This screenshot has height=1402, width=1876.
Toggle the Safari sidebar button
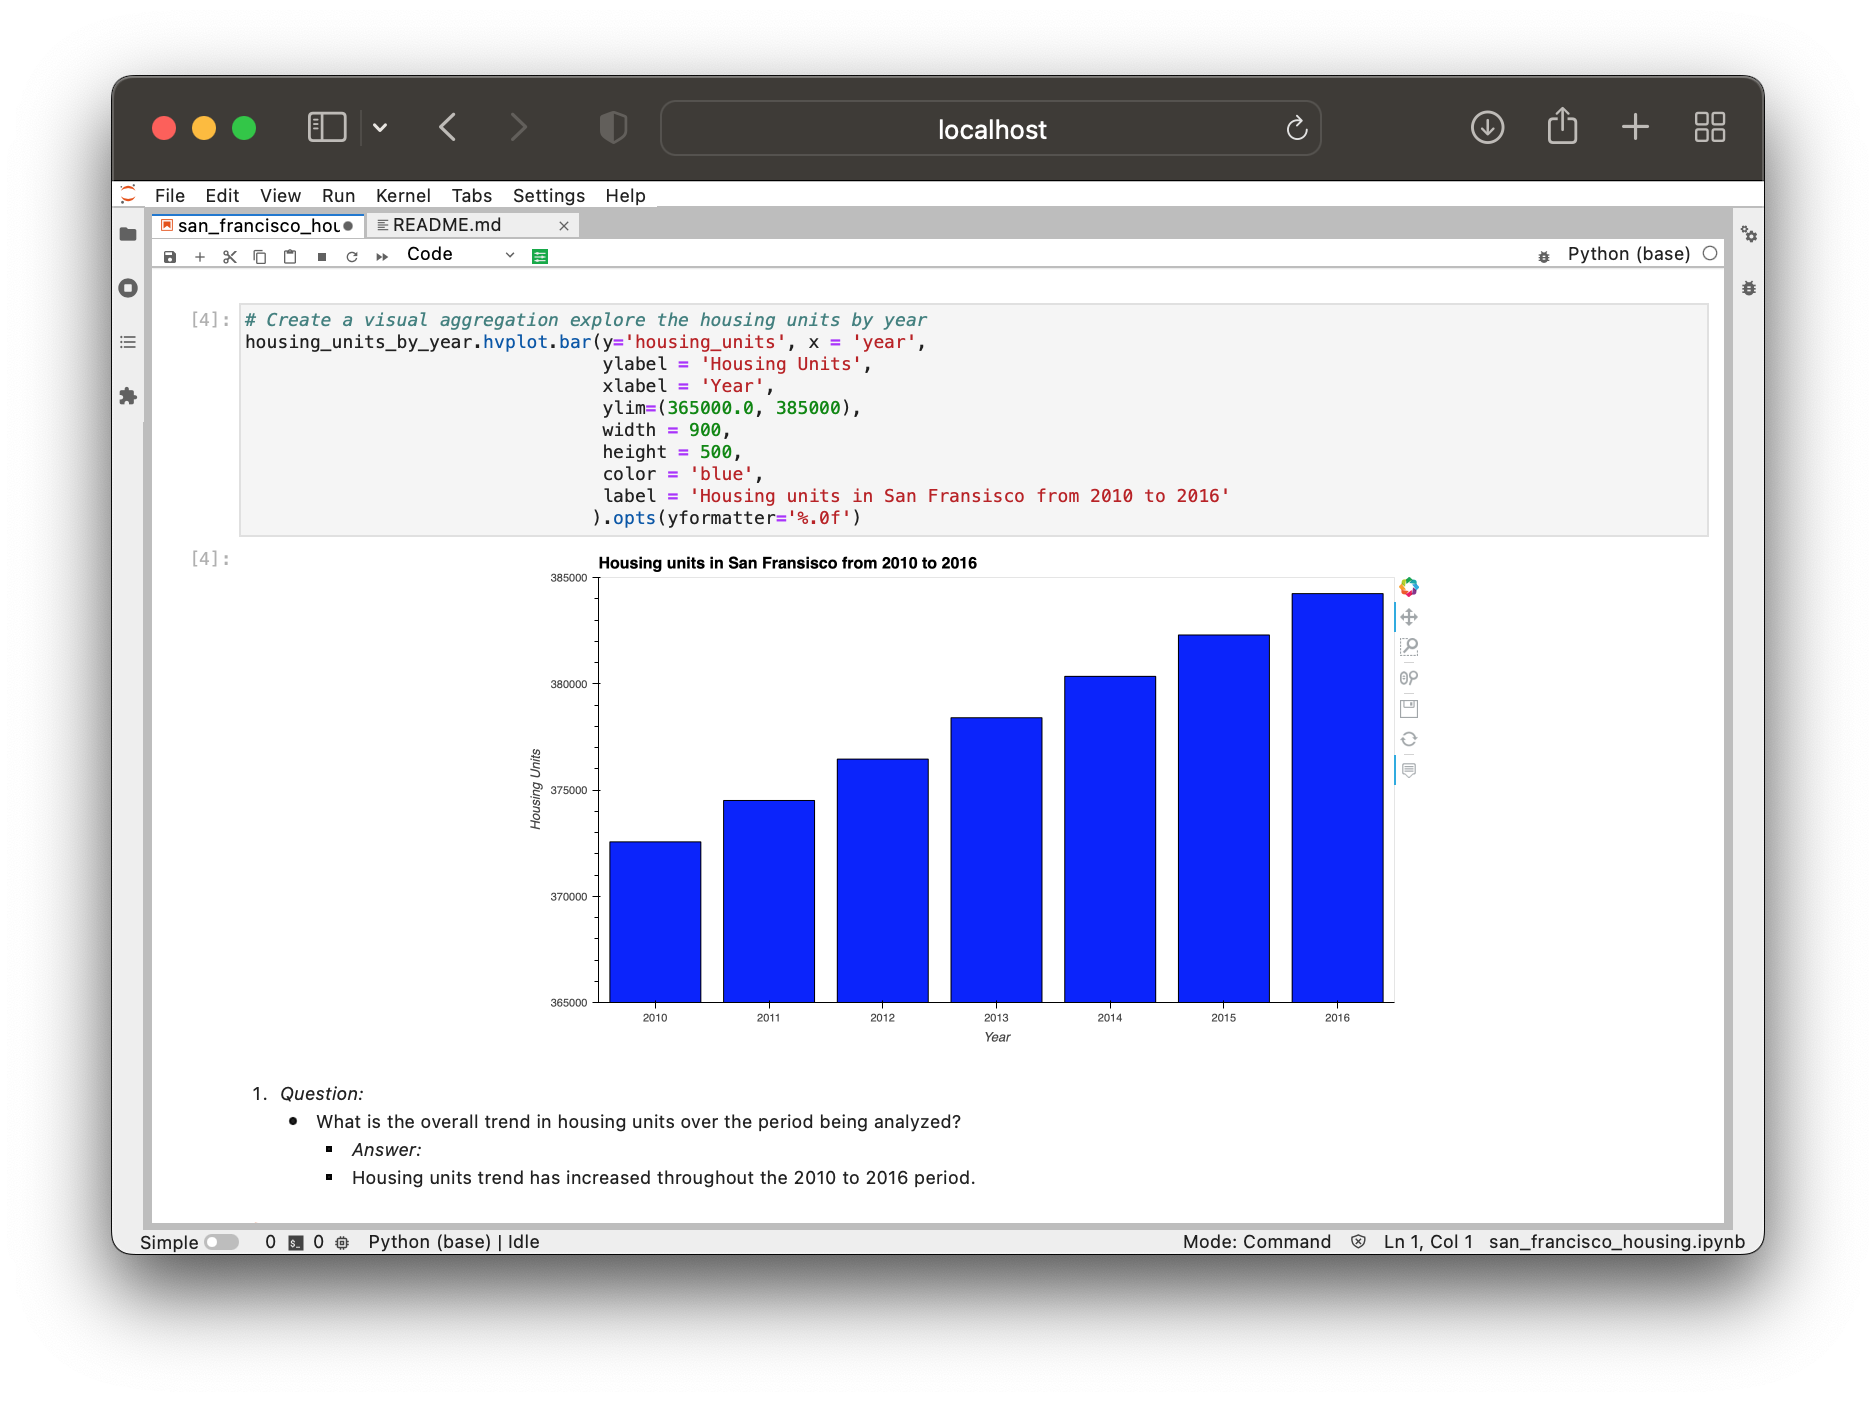327,128
